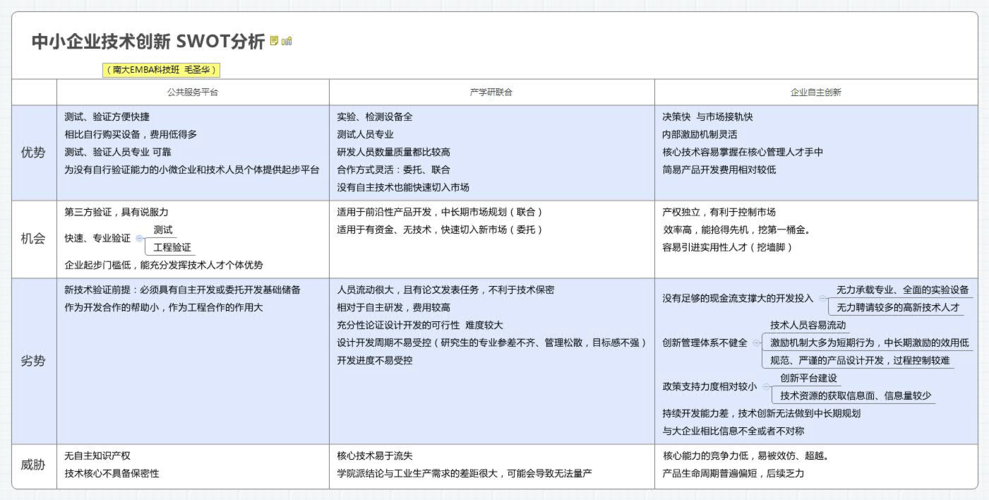Viewport: 989px width, 500px height.
Task: Select the topic 决策快 与市场接轨快
Action: pyautogui.click(x=707, y=117)
